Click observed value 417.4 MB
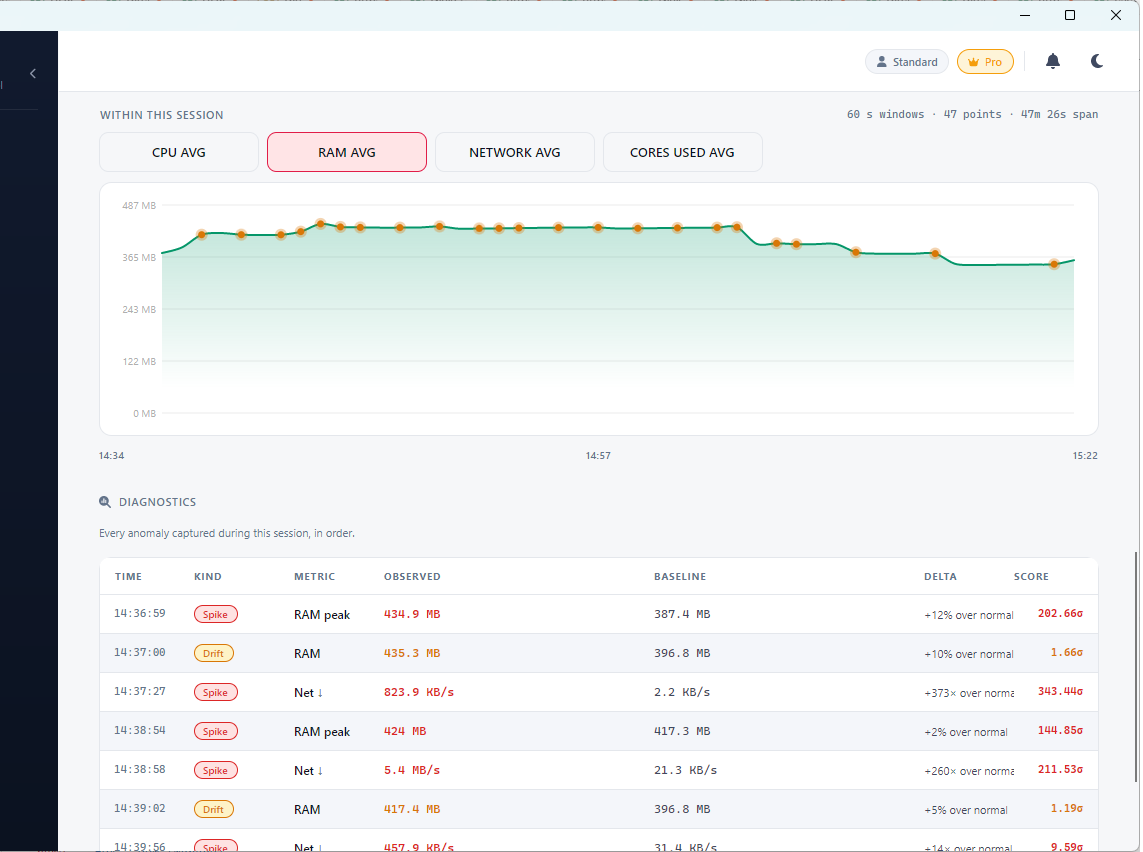 click(x=412, y=809)
